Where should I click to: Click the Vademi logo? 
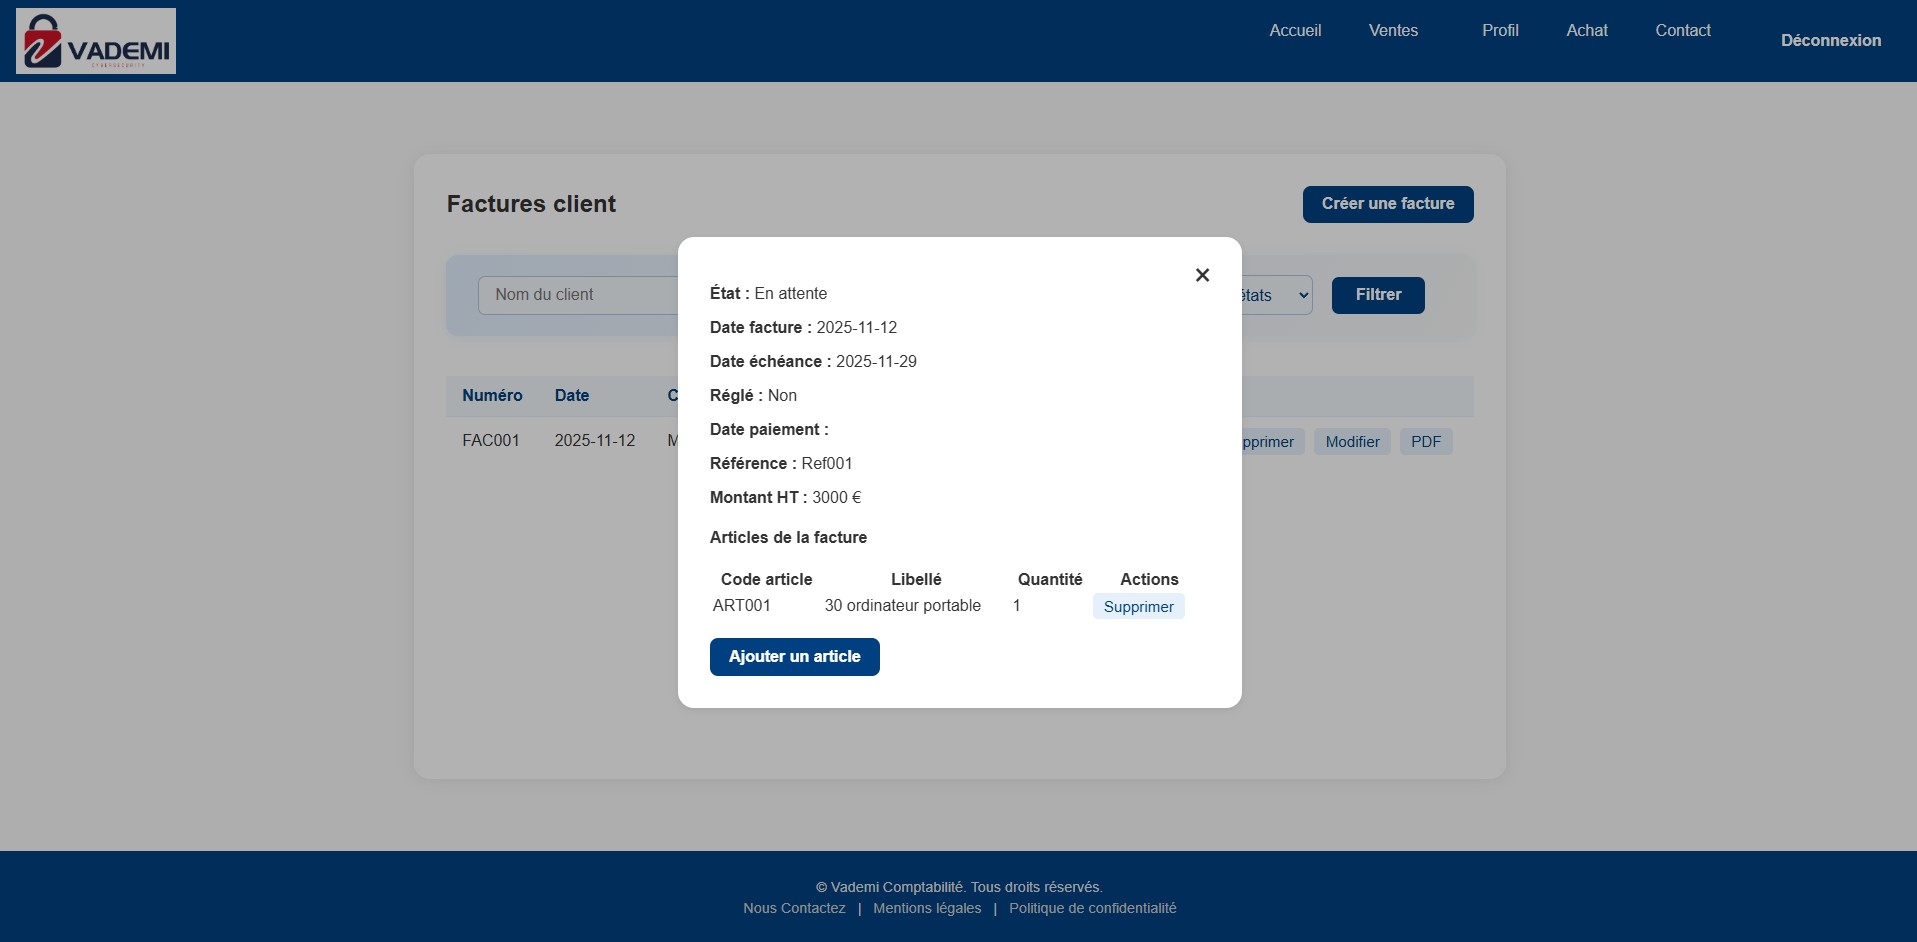96,41
